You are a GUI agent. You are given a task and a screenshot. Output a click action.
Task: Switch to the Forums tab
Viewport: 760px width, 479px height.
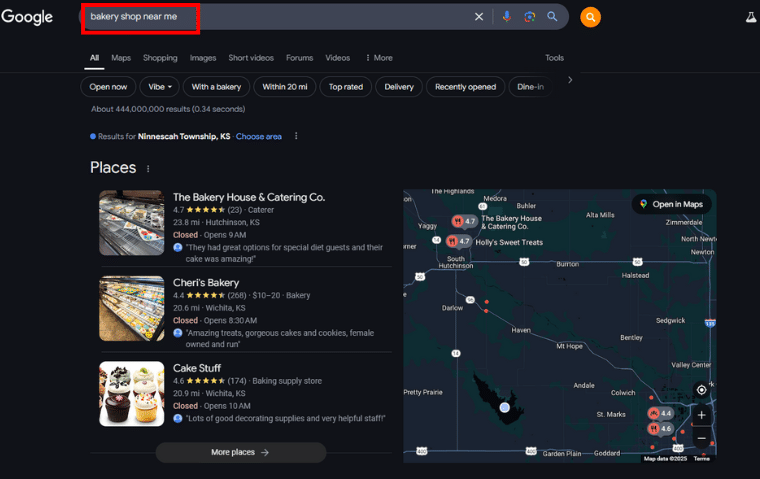299,58
